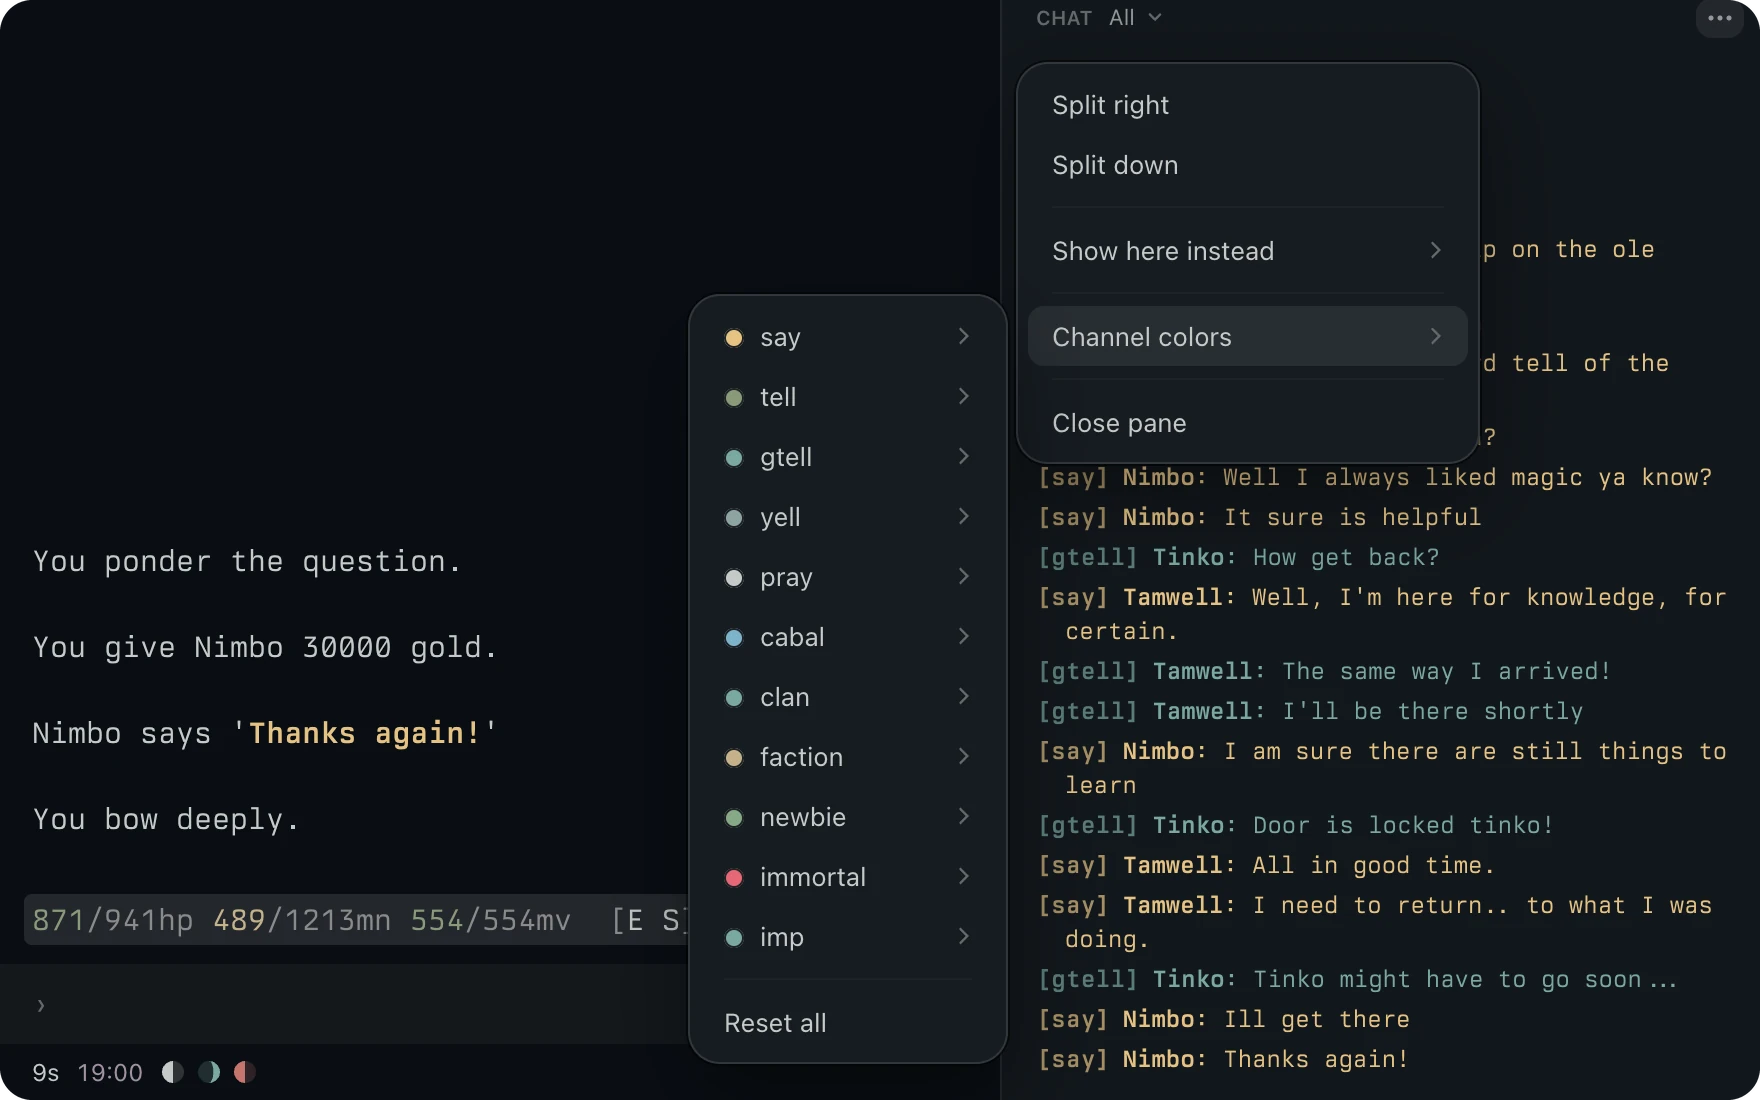Viewport: 1760px width, 1100px height.
Task: Expand the gtell channel color options
Action: 848,457
